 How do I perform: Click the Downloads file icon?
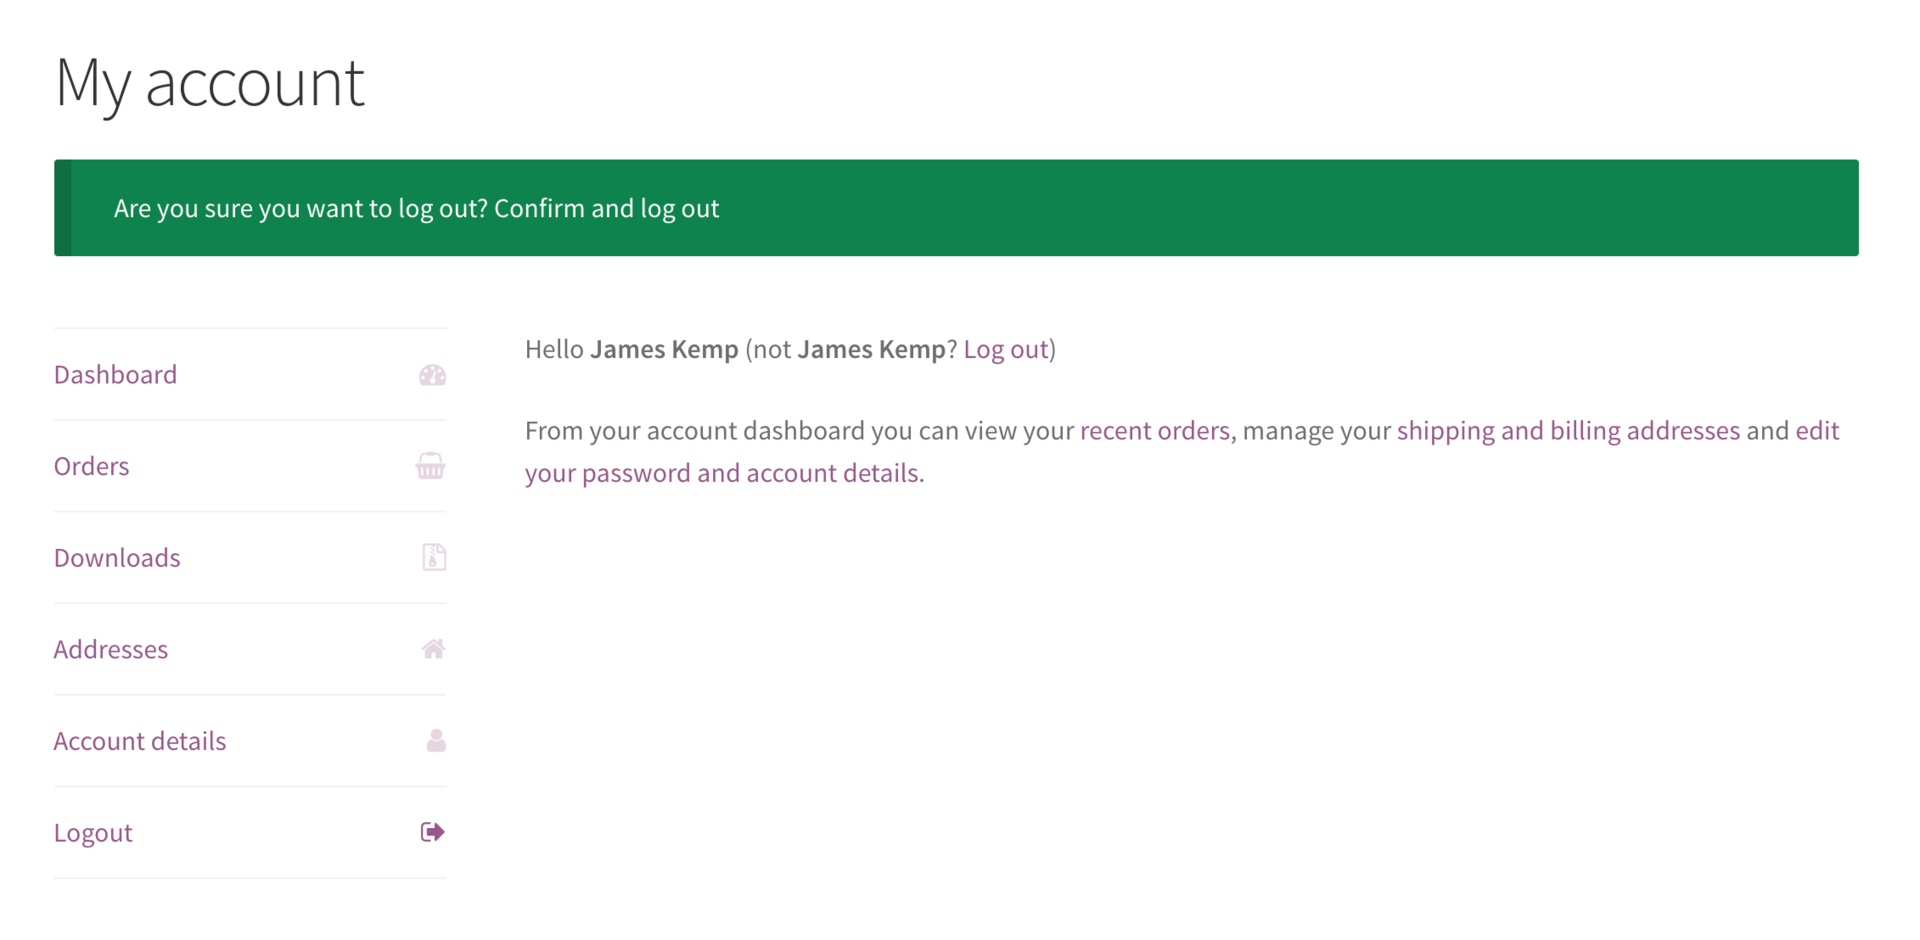(433, 557)
